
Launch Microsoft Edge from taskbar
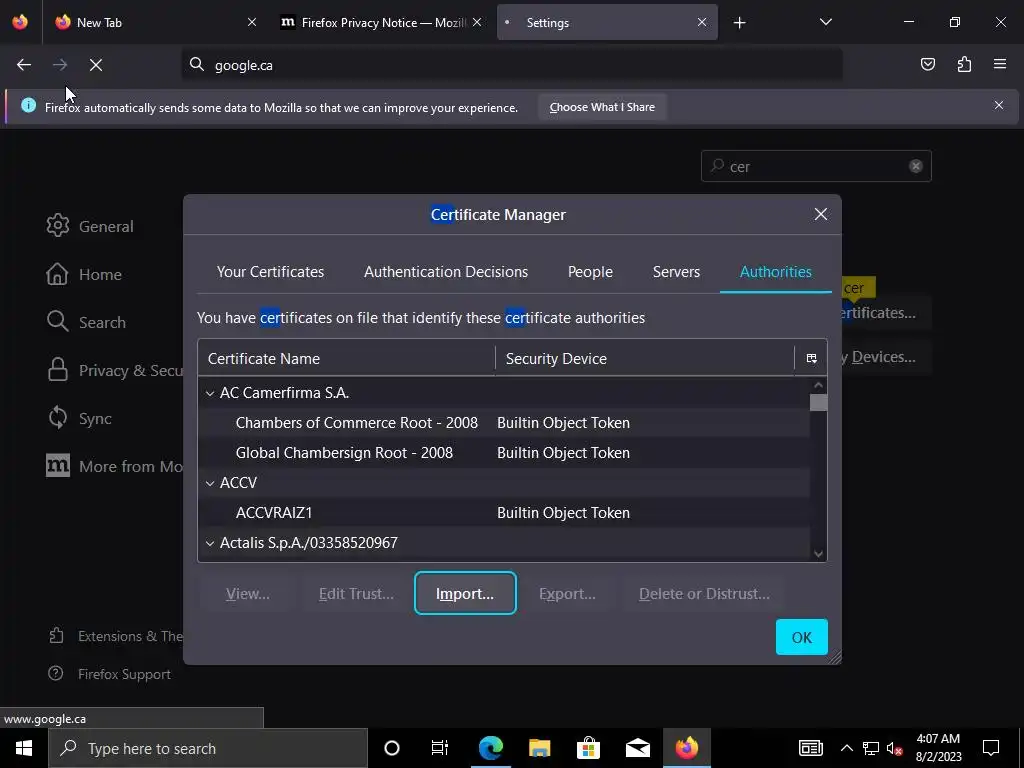click(x=490, y=748)
